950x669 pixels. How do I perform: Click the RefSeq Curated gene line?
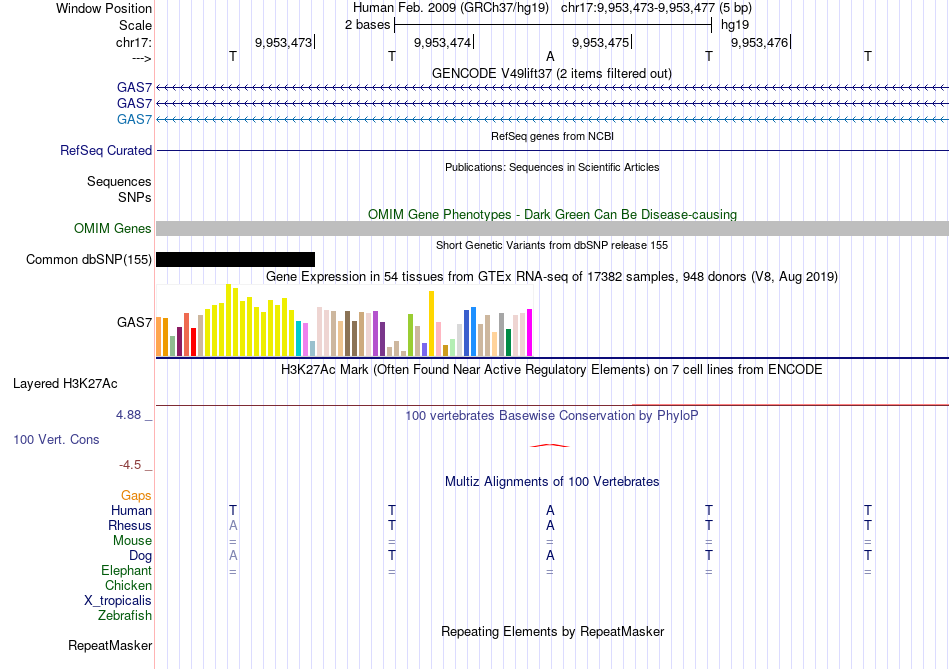[552, 150]
